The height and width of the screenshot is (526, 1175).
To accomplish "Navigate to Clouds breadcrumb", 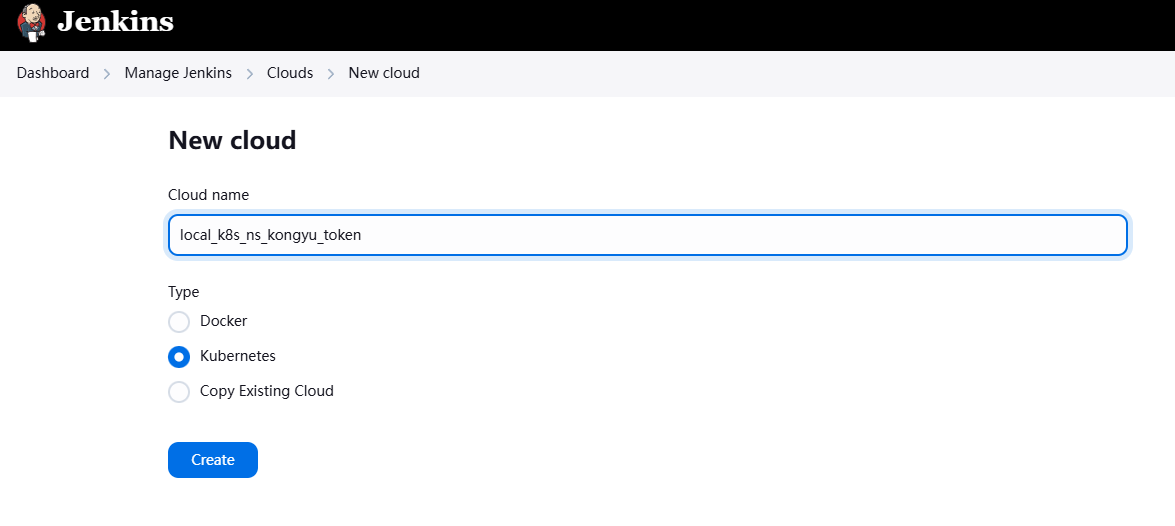I will [290, 73].
